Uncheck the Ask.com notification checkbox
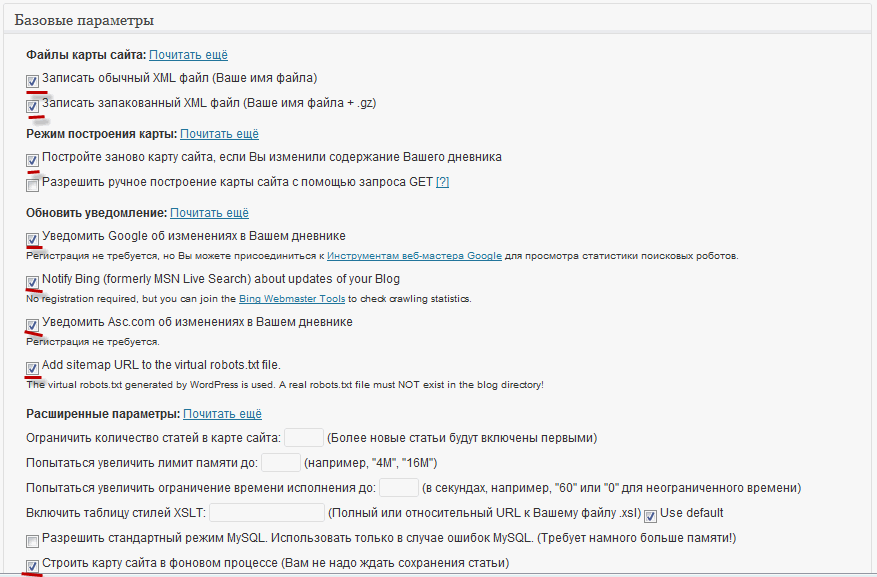This screenshot has height=577, width=877. pyautogui.click(x=33, y=324)
